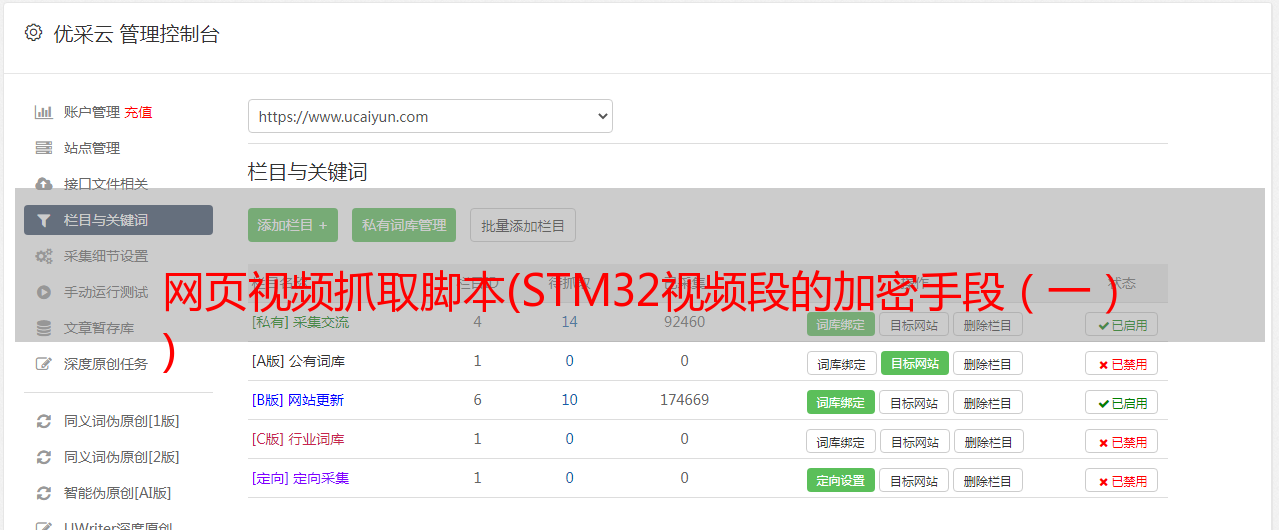Click the server icon for 站点管理
The image size is (1279, 530).
[44, 148]
